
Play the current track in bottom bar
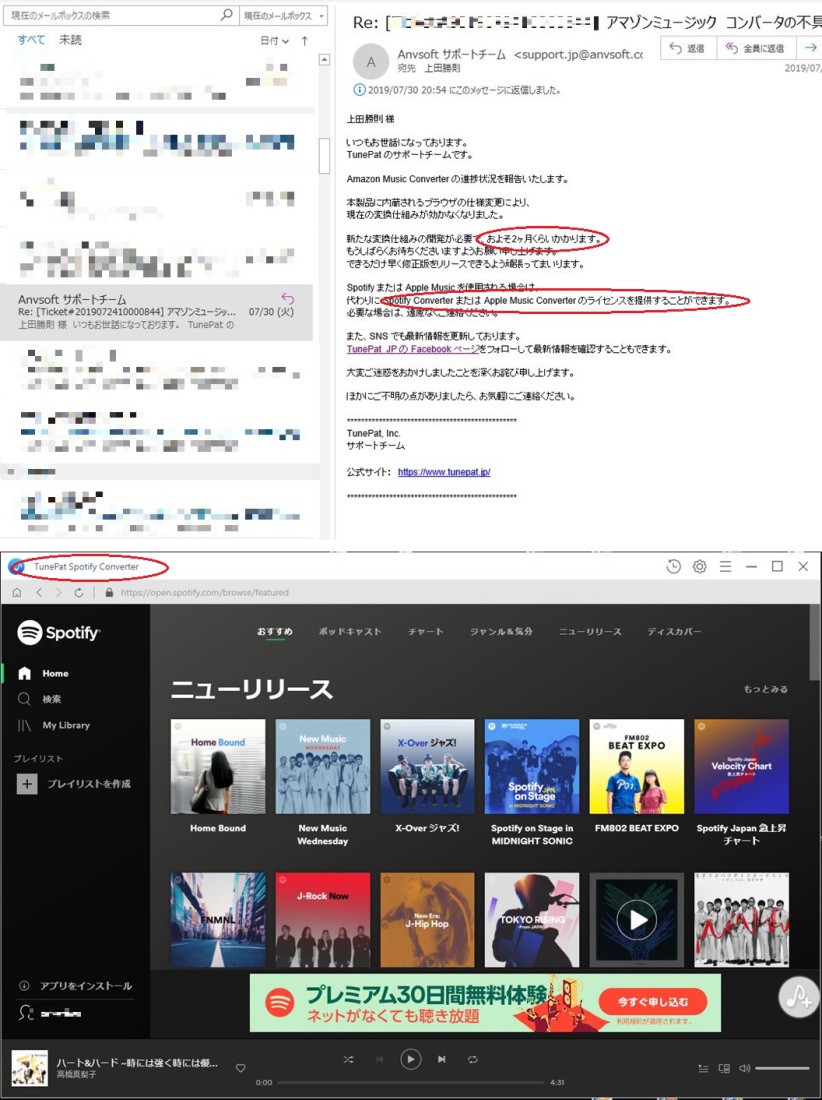tap(410, 1059)
